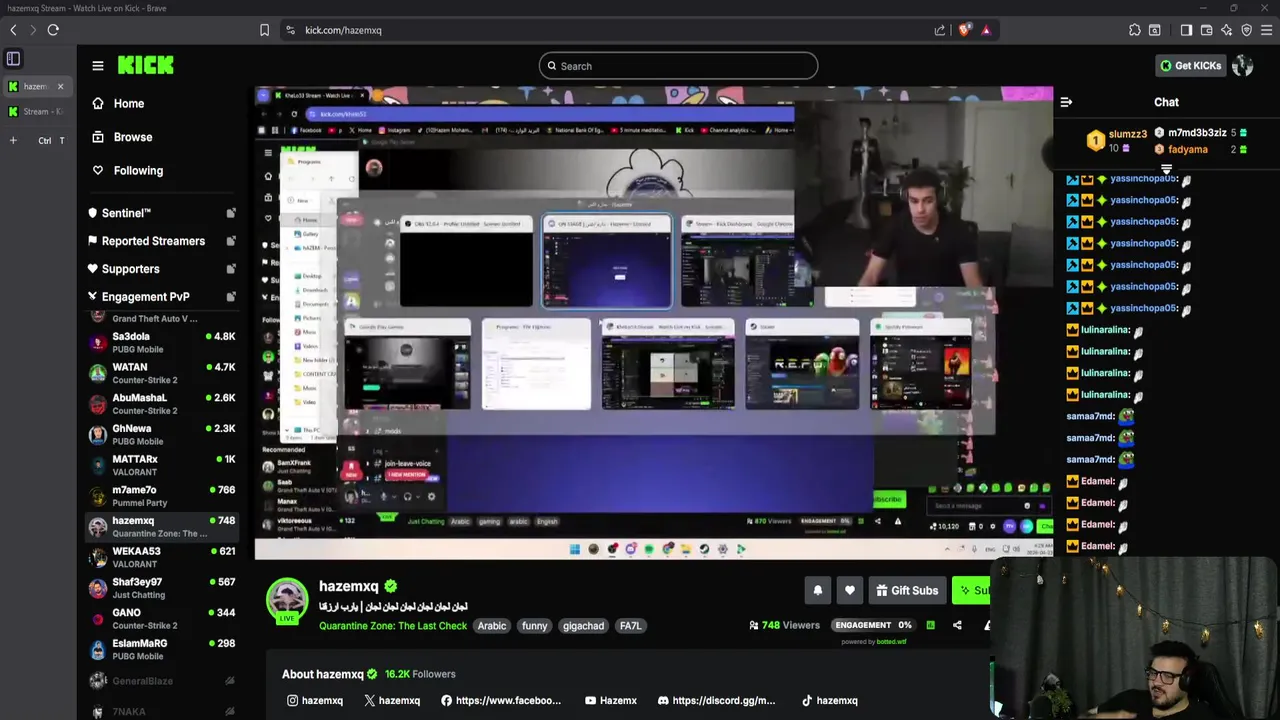Click the Get KICKs button
The image size is (1280, 720).
[1190, 66]
